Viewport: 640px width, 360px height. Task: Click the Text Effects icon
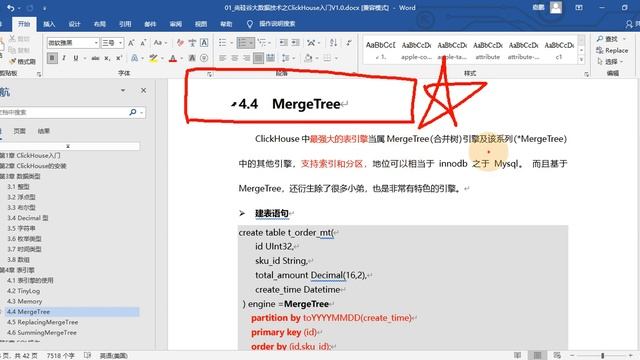click(134, 58)
